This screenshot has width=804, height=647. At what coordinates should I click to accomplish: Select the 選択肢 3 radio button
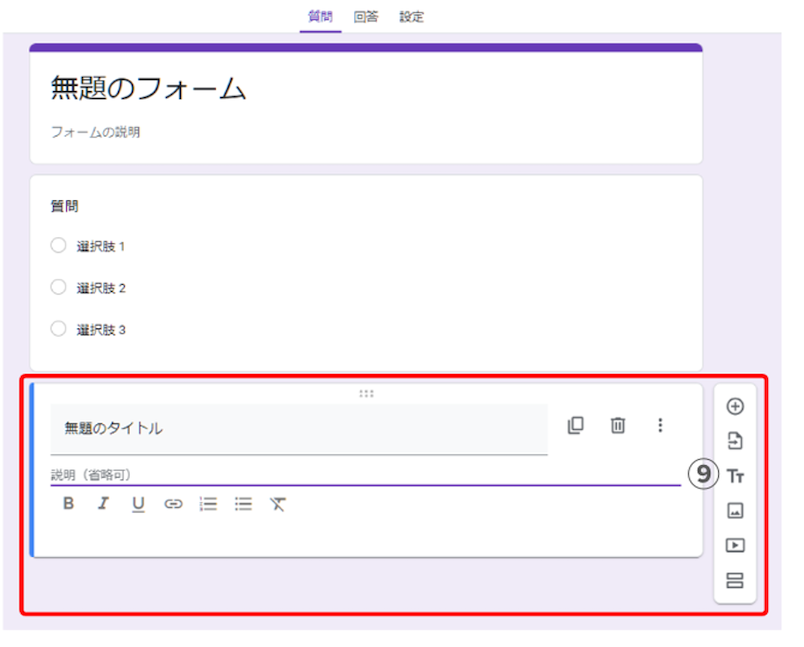pos(58,329)
